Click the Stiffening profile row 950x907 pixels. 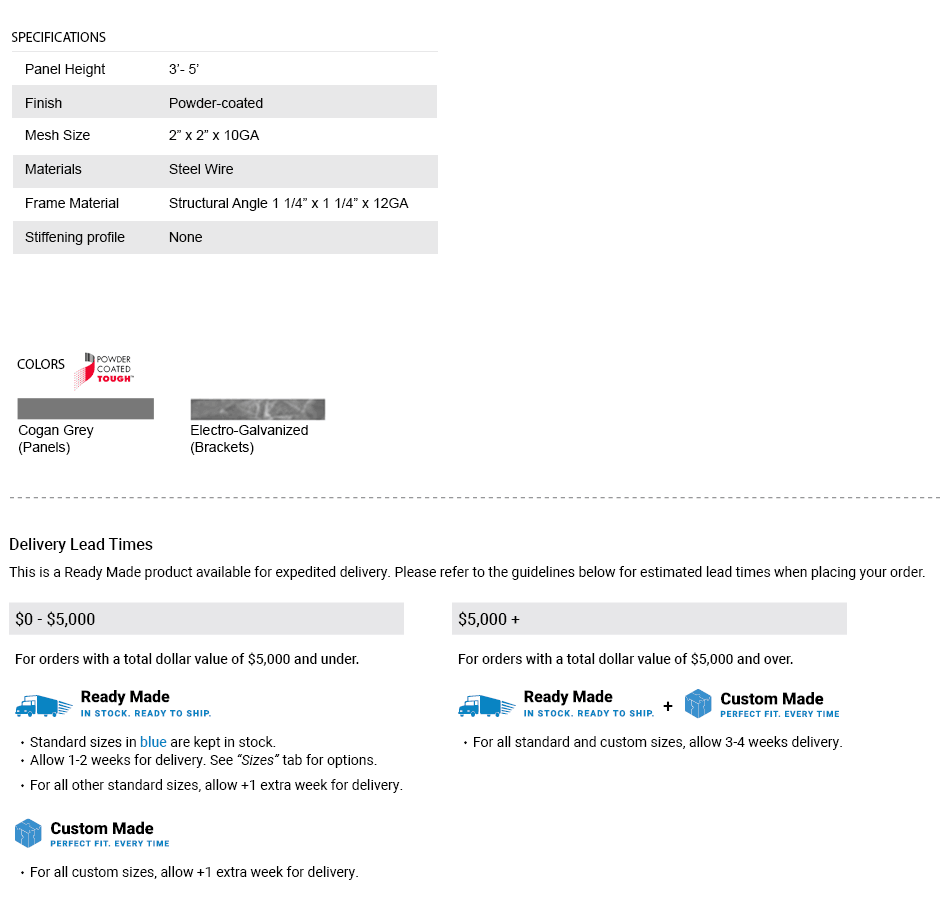click(224, 237)
